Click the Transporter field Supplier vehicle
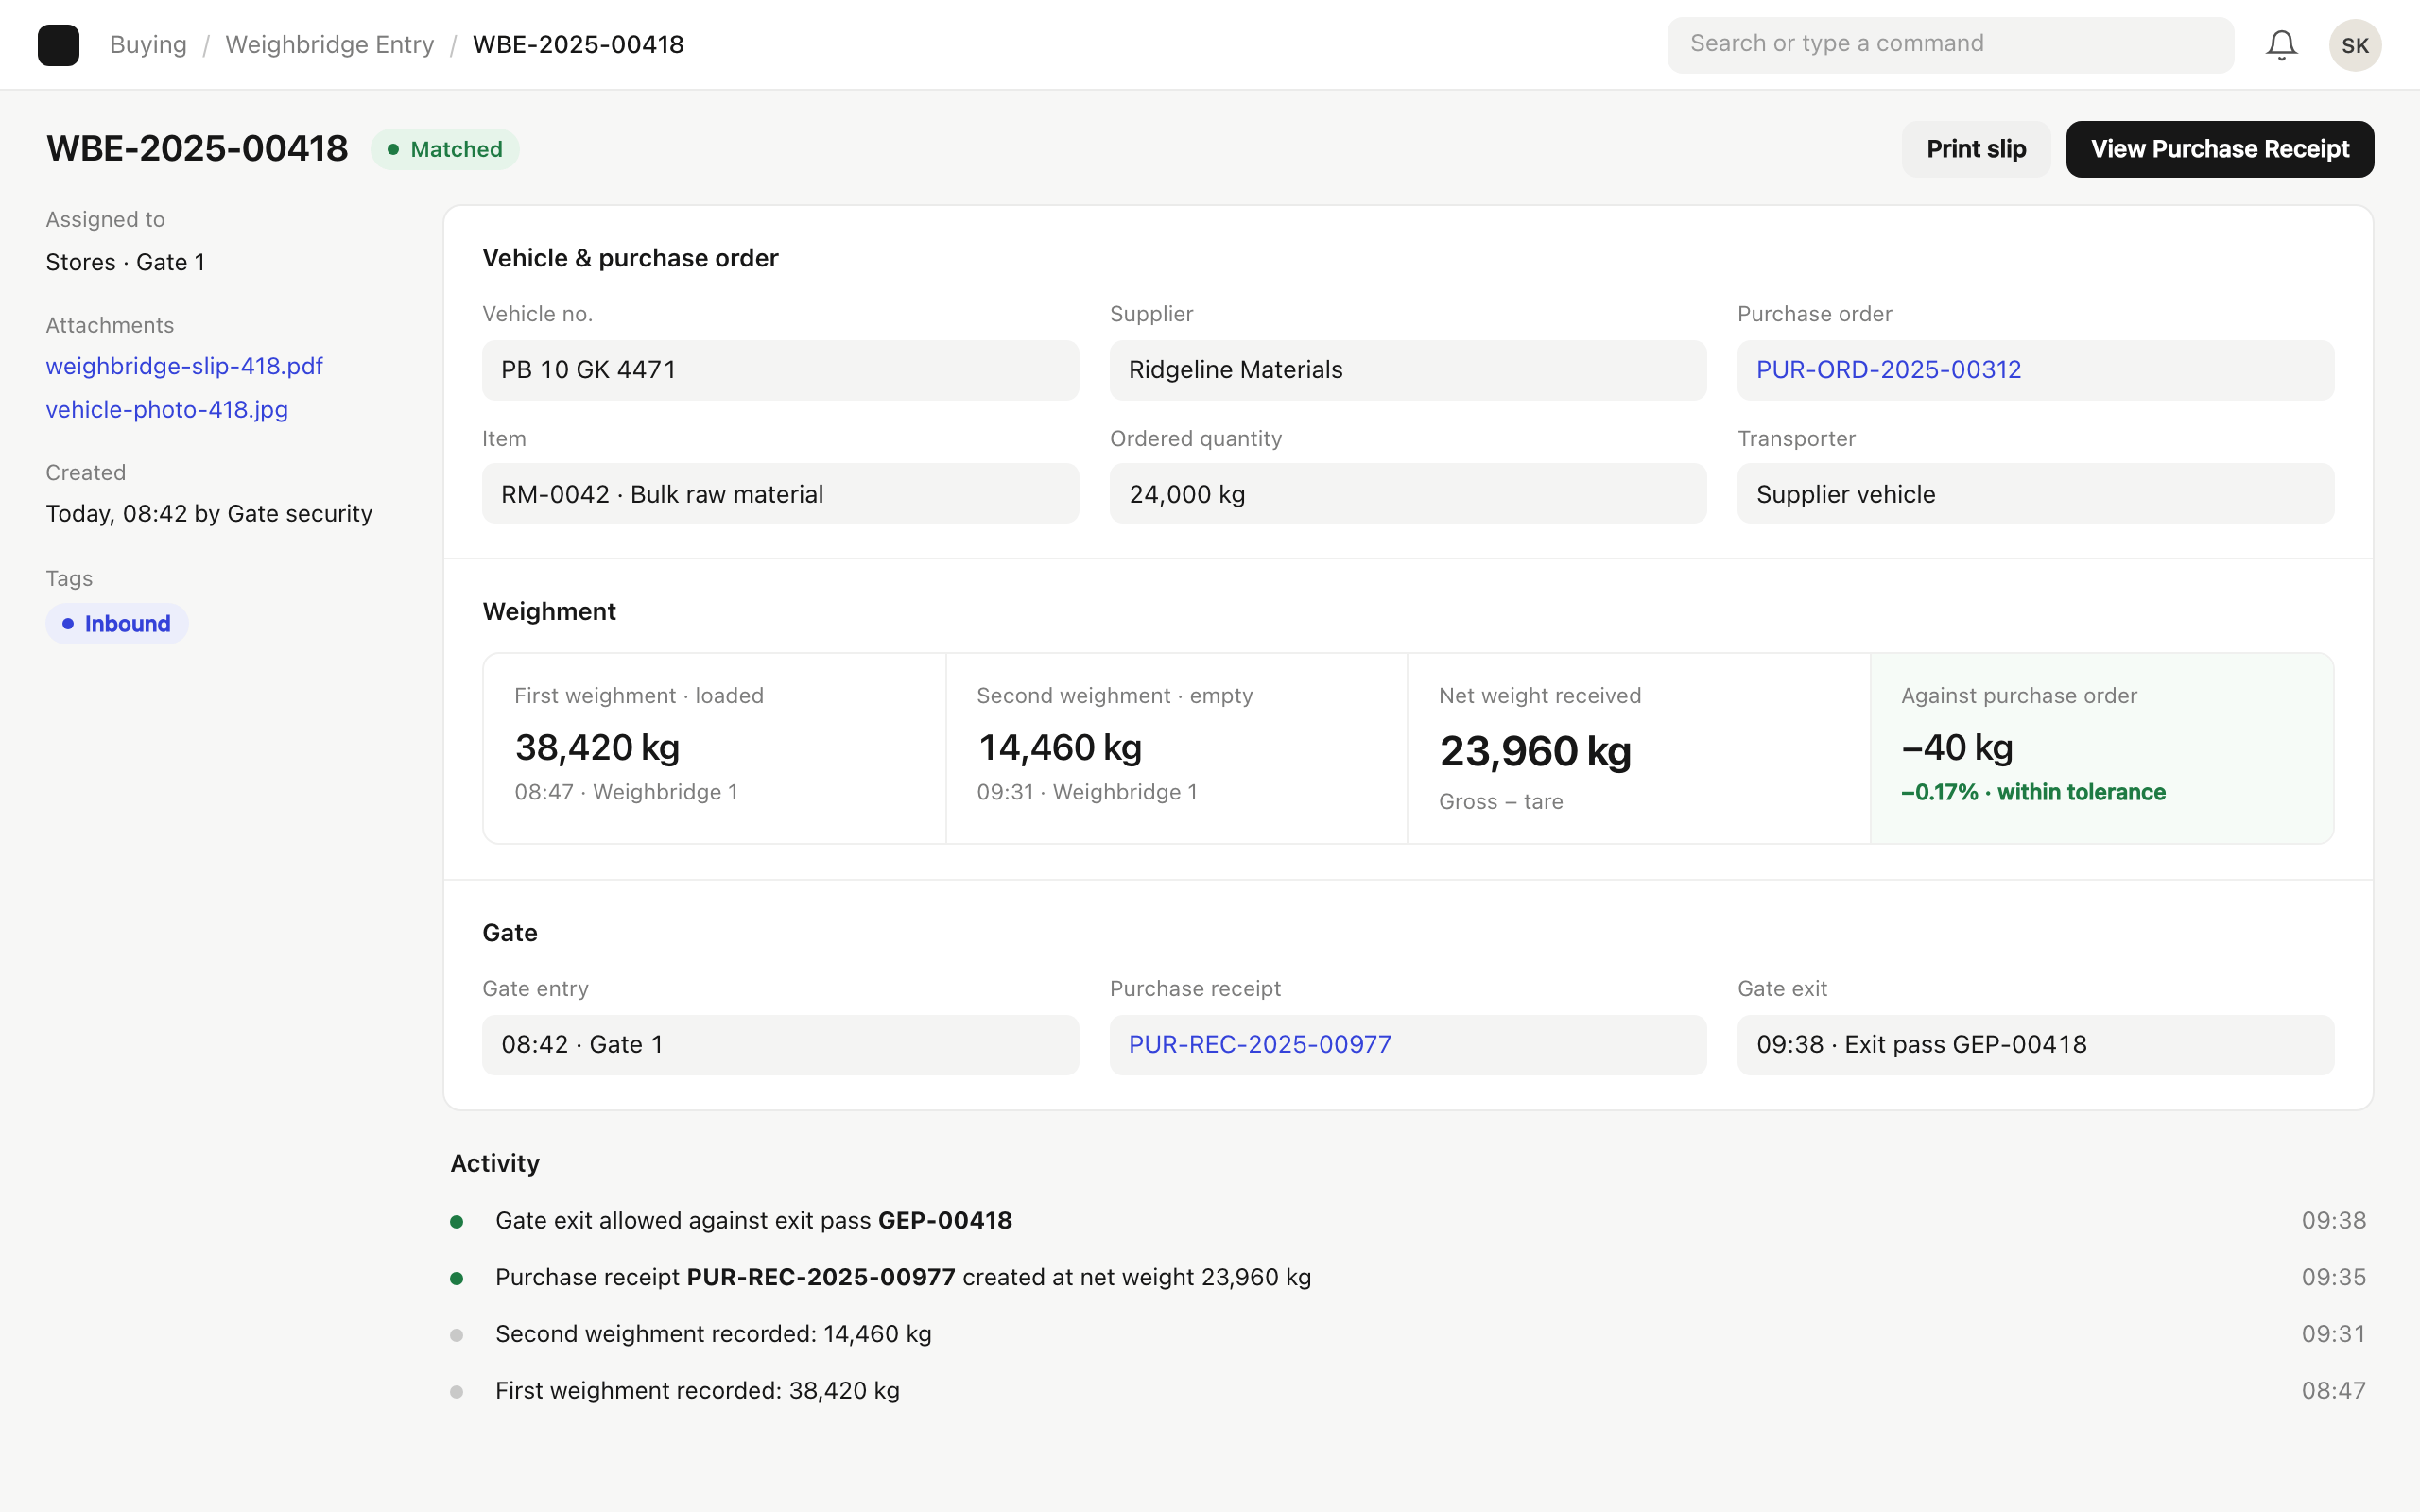Screen dimensions: 2420x1512 click(2035, 494)
